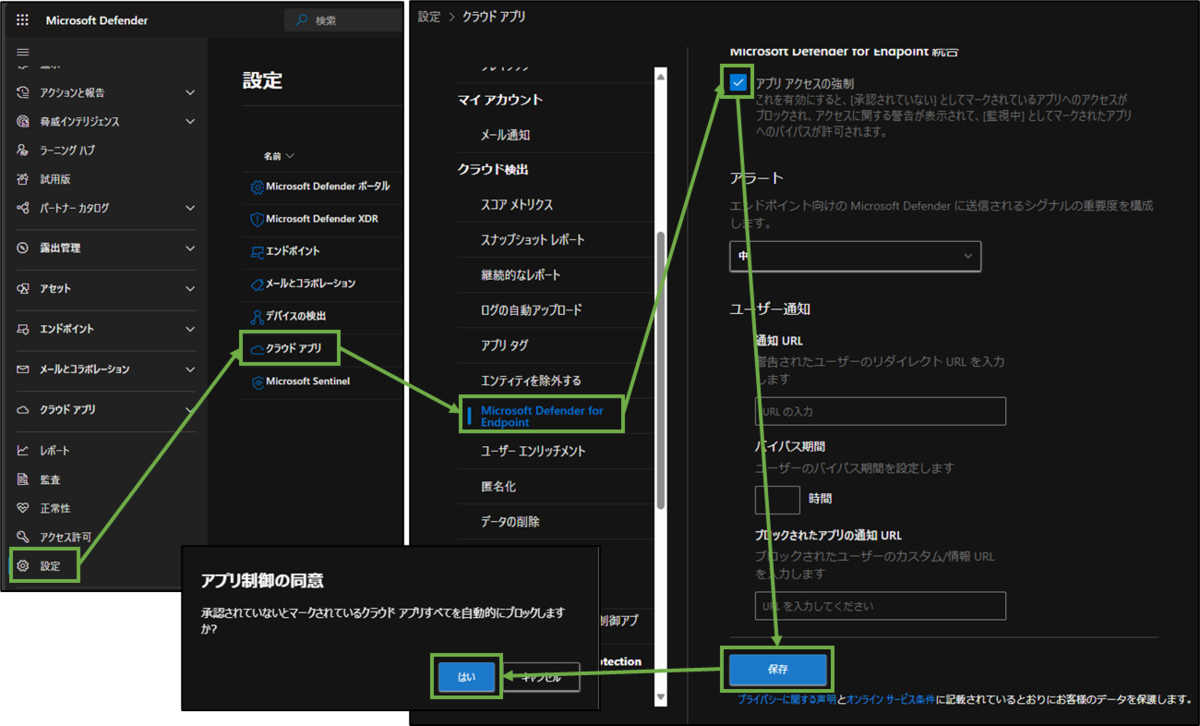Click the search magnifier icon
Image resolution: width=1200 pixels, height=726 pixels.
click(x=301, y=20)
